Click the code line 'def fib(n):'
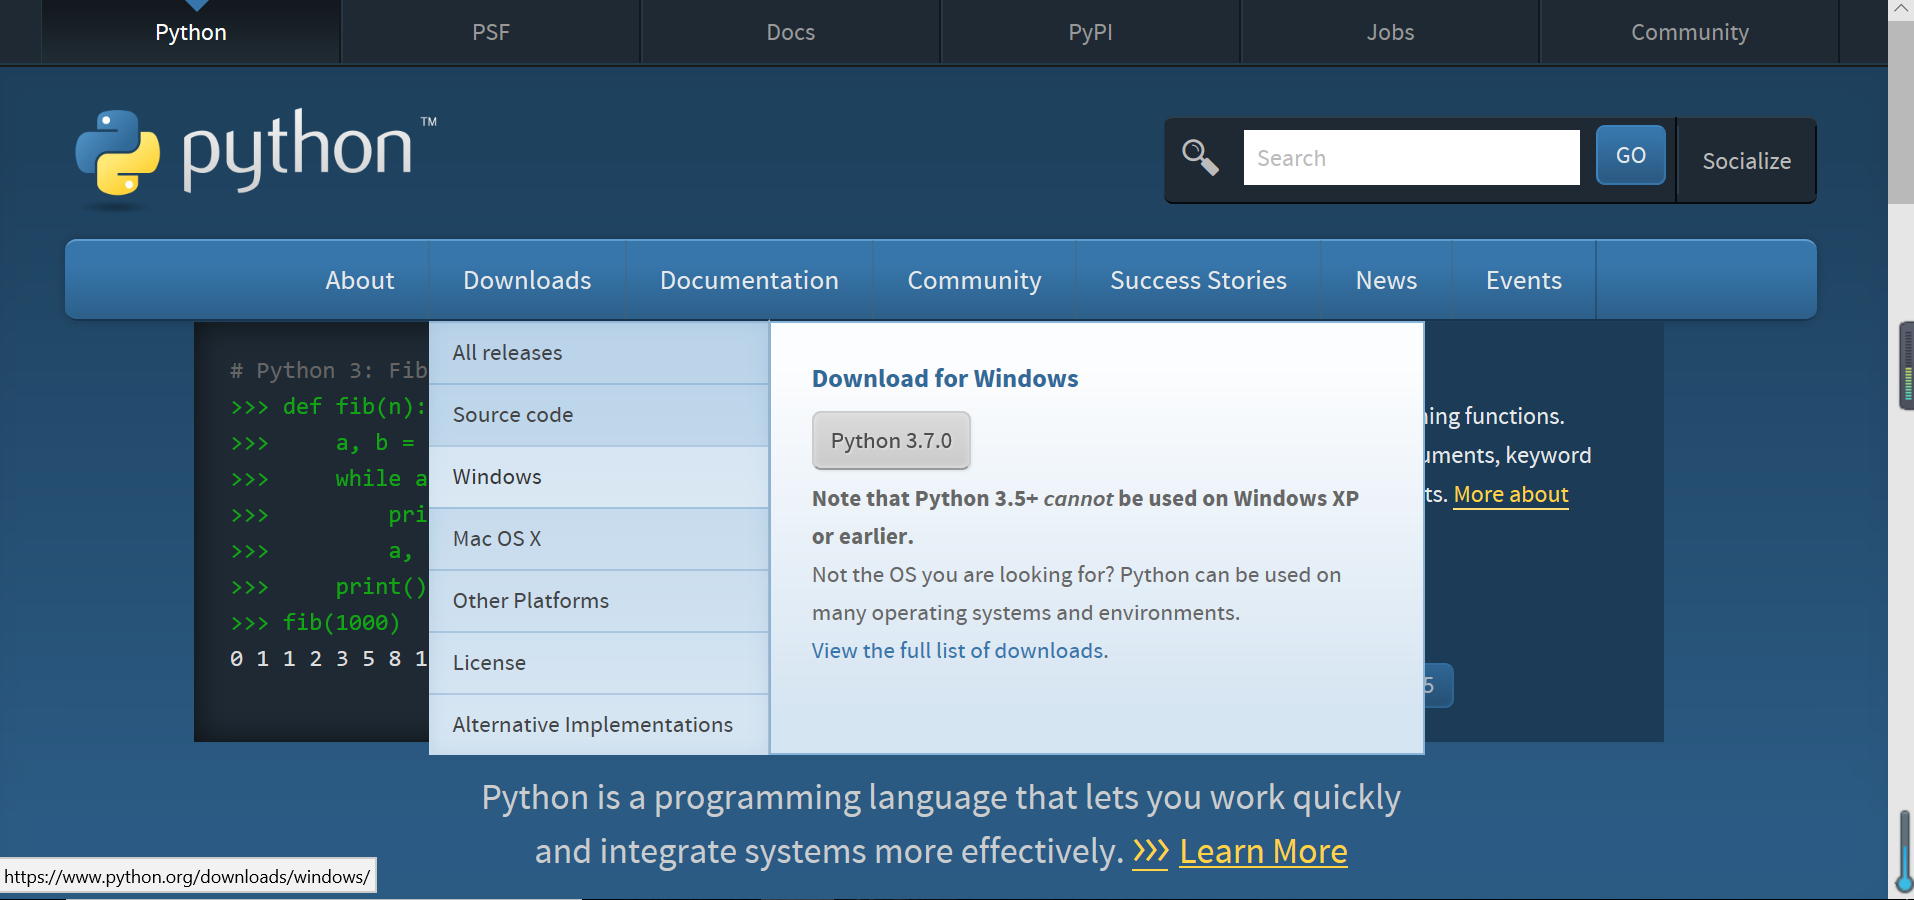The width and height of the screenshot is (1914, 900). (355, 407)
